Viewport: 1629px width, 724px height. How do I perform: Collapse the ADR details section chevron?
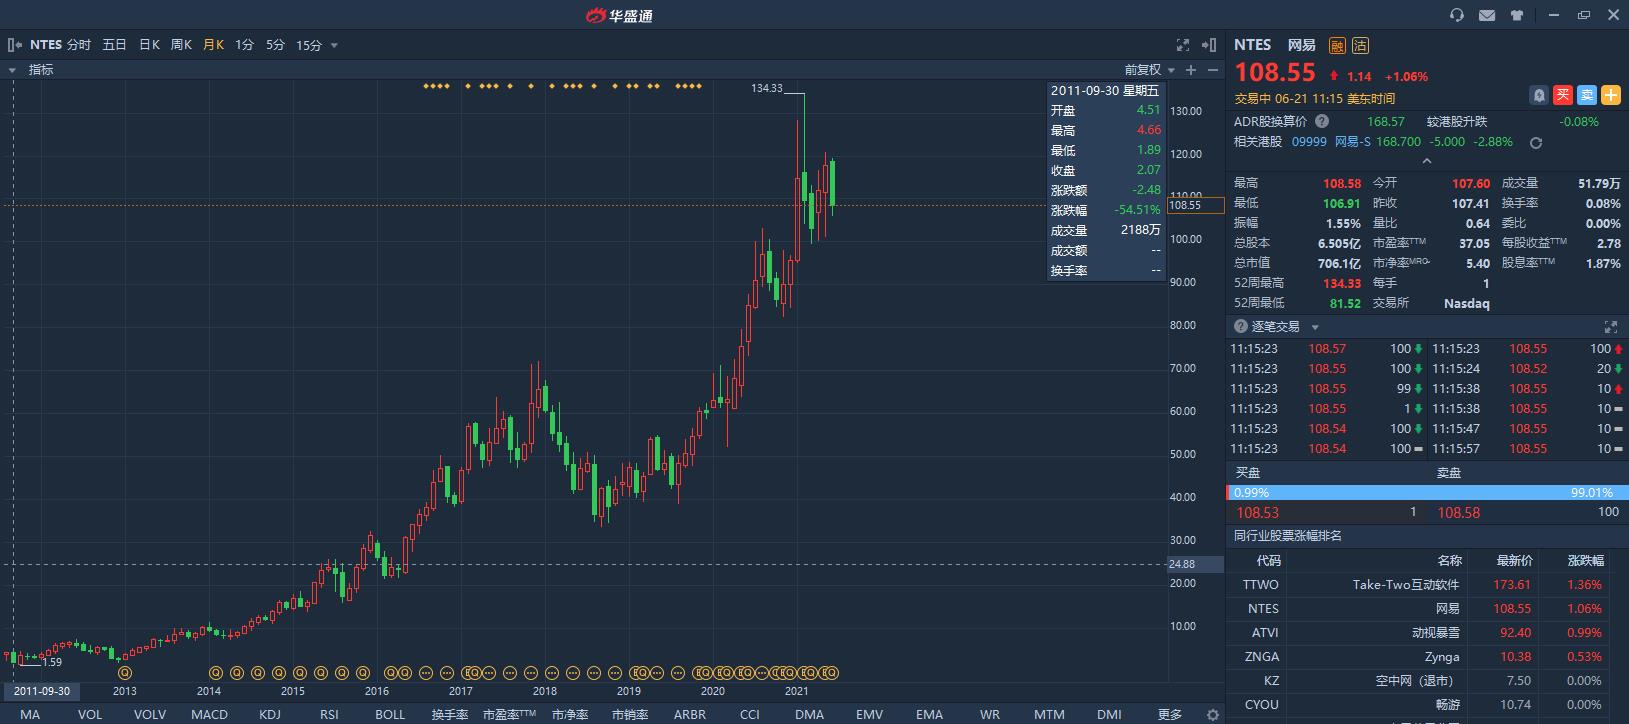(x=1427, y=161)
